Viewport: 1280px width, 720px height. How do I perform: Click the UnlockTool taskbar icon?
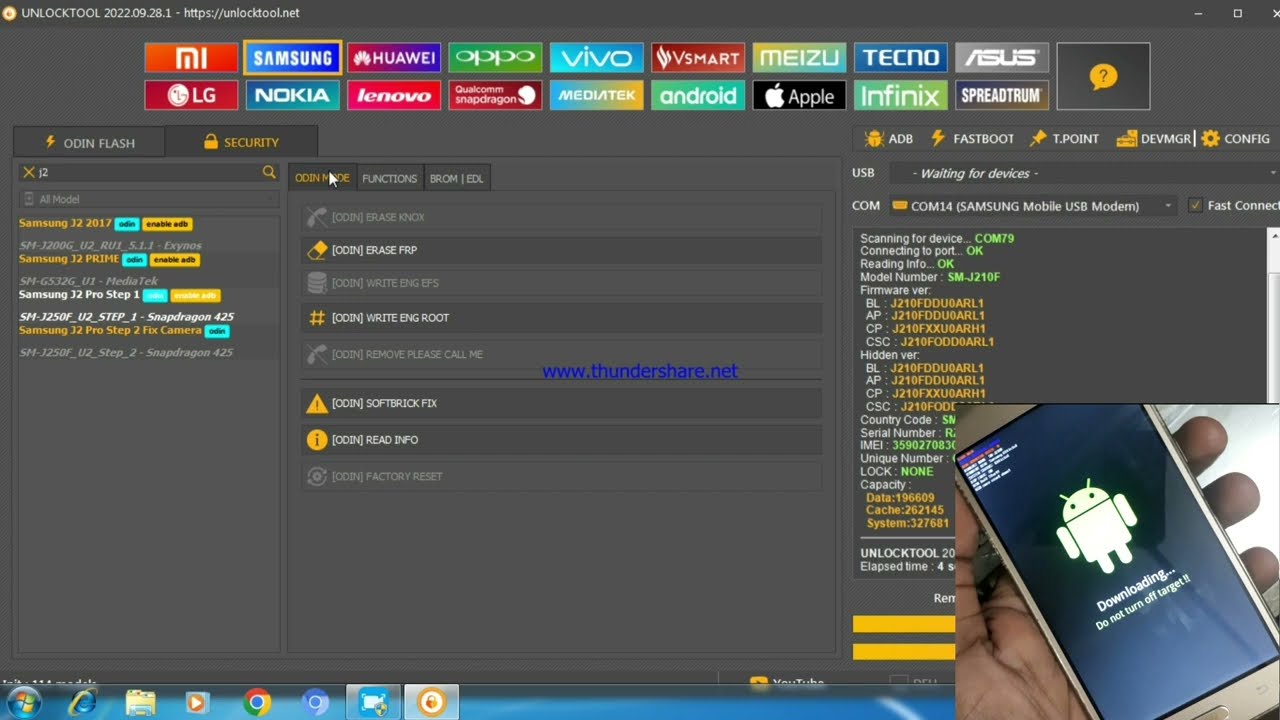(x=431, y=703)
